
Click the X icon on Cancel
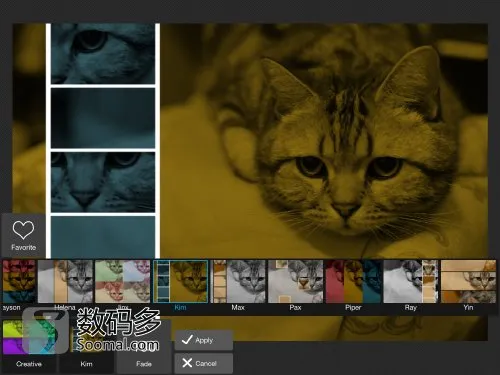pos(187,363)
